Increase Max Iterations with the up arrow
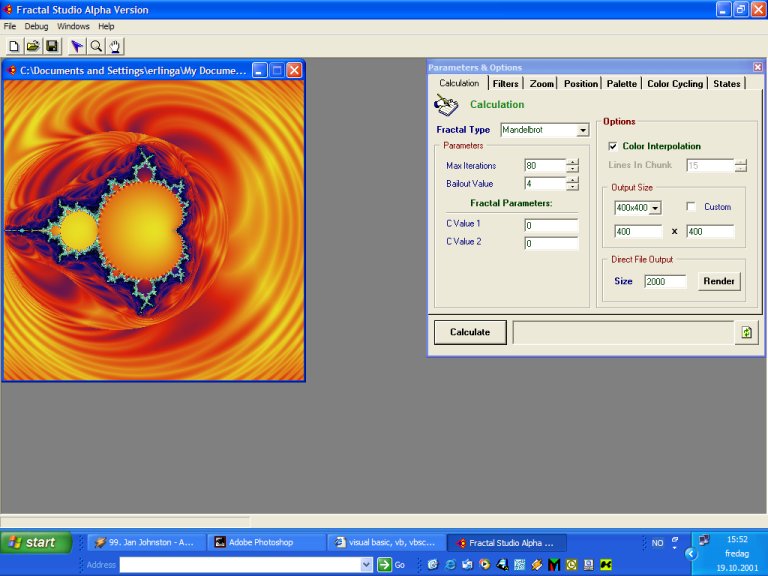768x576 pixels. click(572, 162)
